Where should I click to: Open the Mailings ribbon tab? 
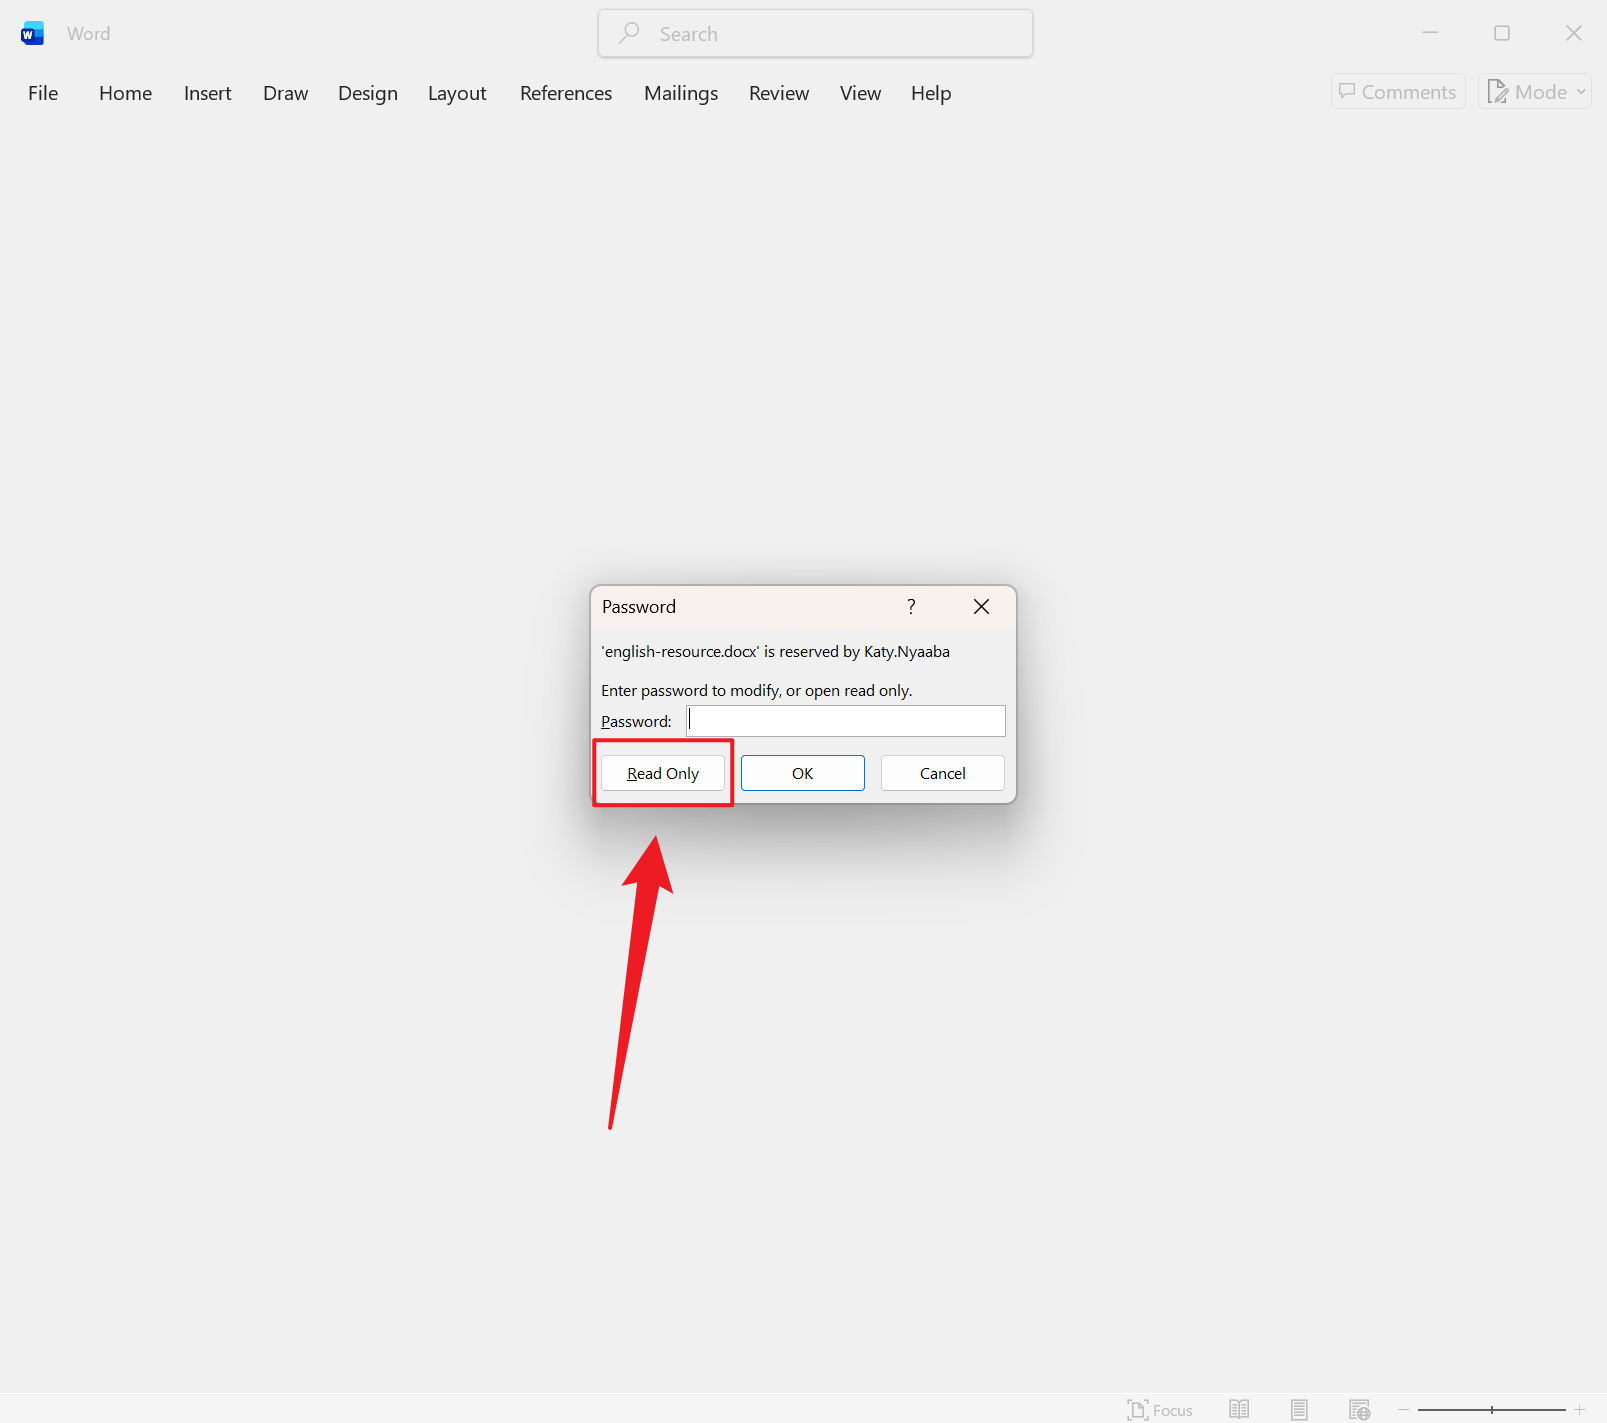[x=680, y=92]
